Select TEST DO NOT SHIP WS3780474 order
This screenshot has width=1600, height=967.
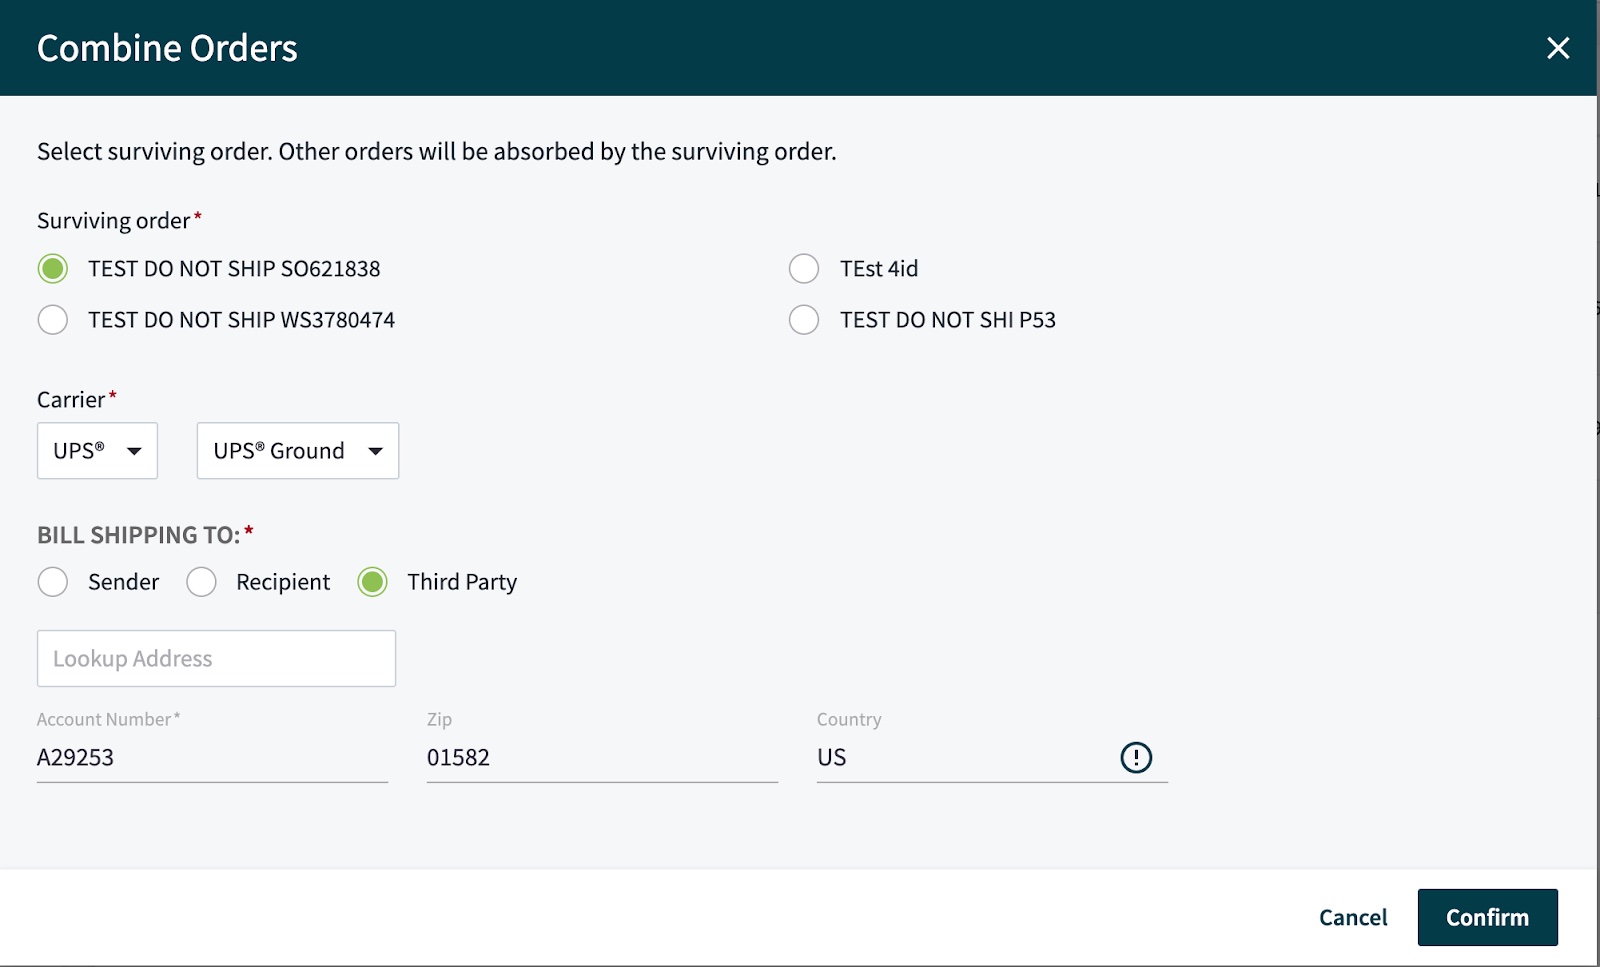coord(52,320)
